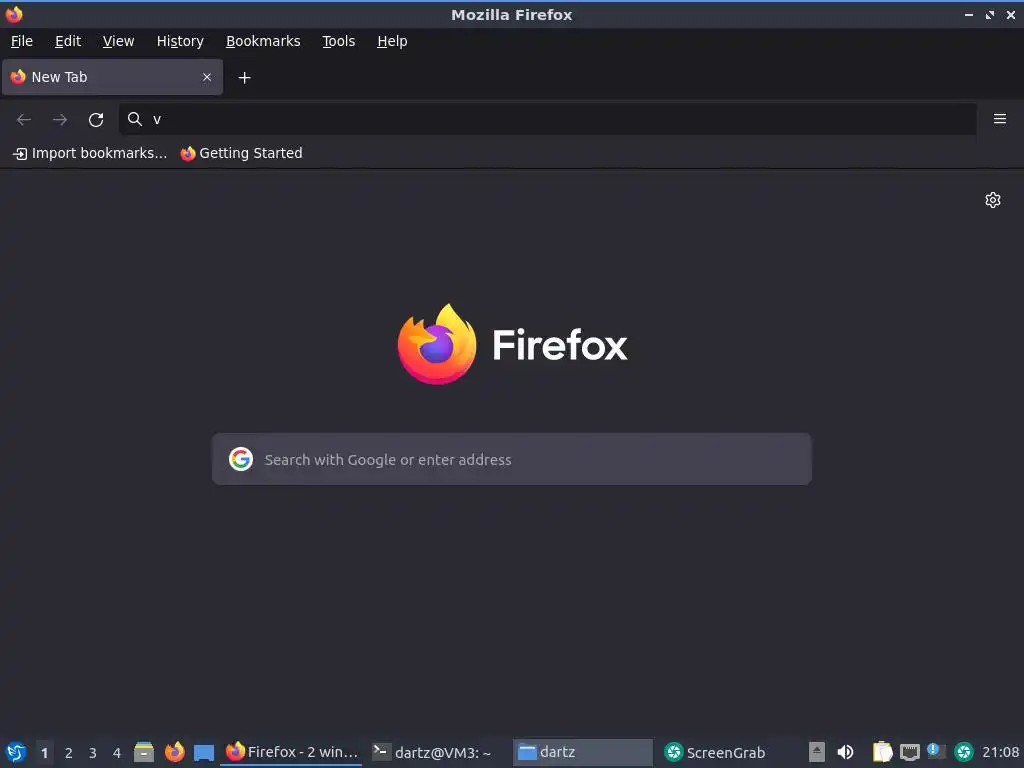The height and width of the screenshot is (768, 1024).
Task: Open the History menu
Action: tap(180, 41)
